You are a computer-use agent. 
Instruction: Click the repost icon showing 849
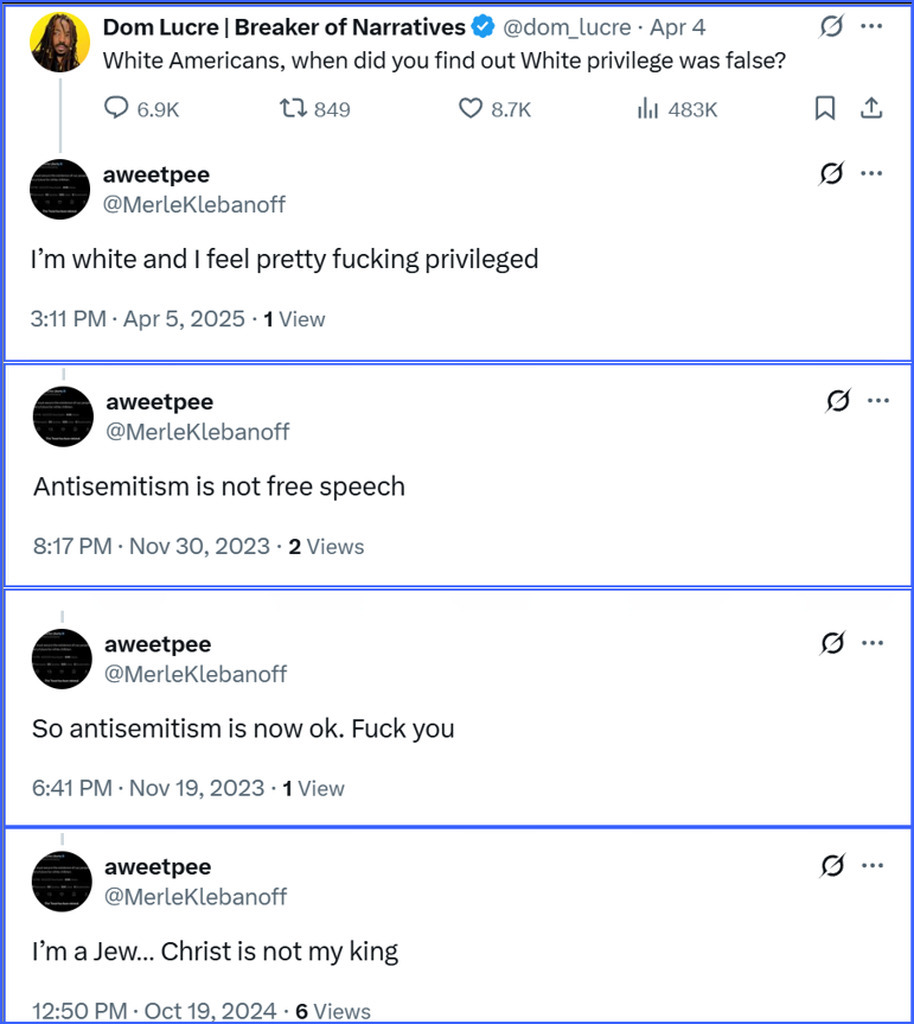point(291,109)
